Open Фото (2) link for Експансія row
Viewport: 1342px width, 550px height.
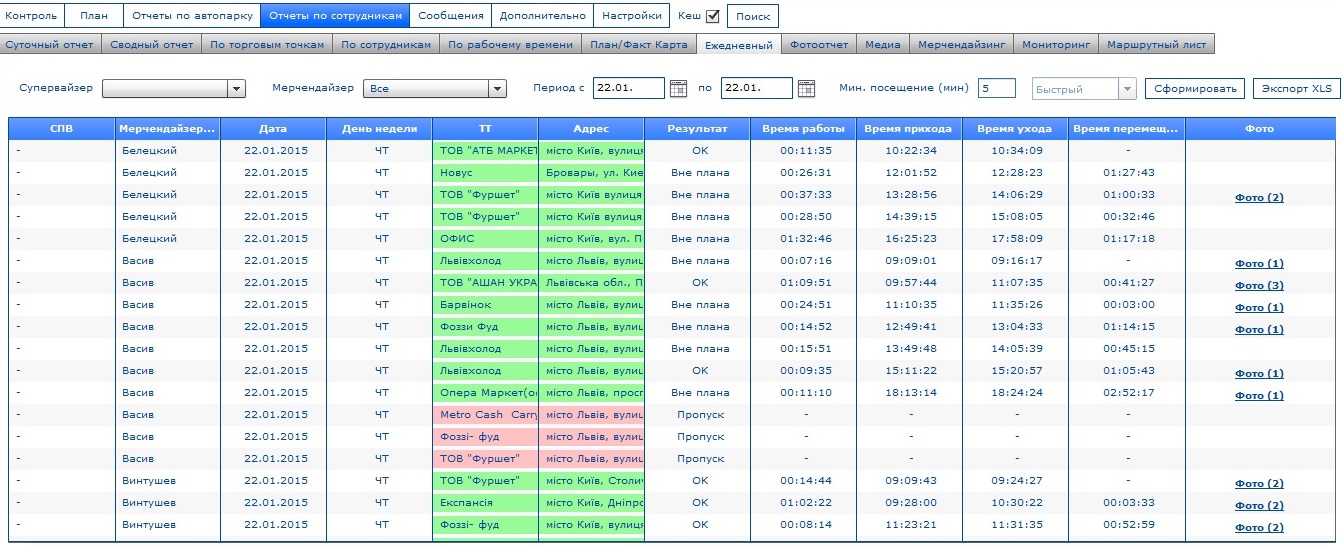tap(1259, 506)
